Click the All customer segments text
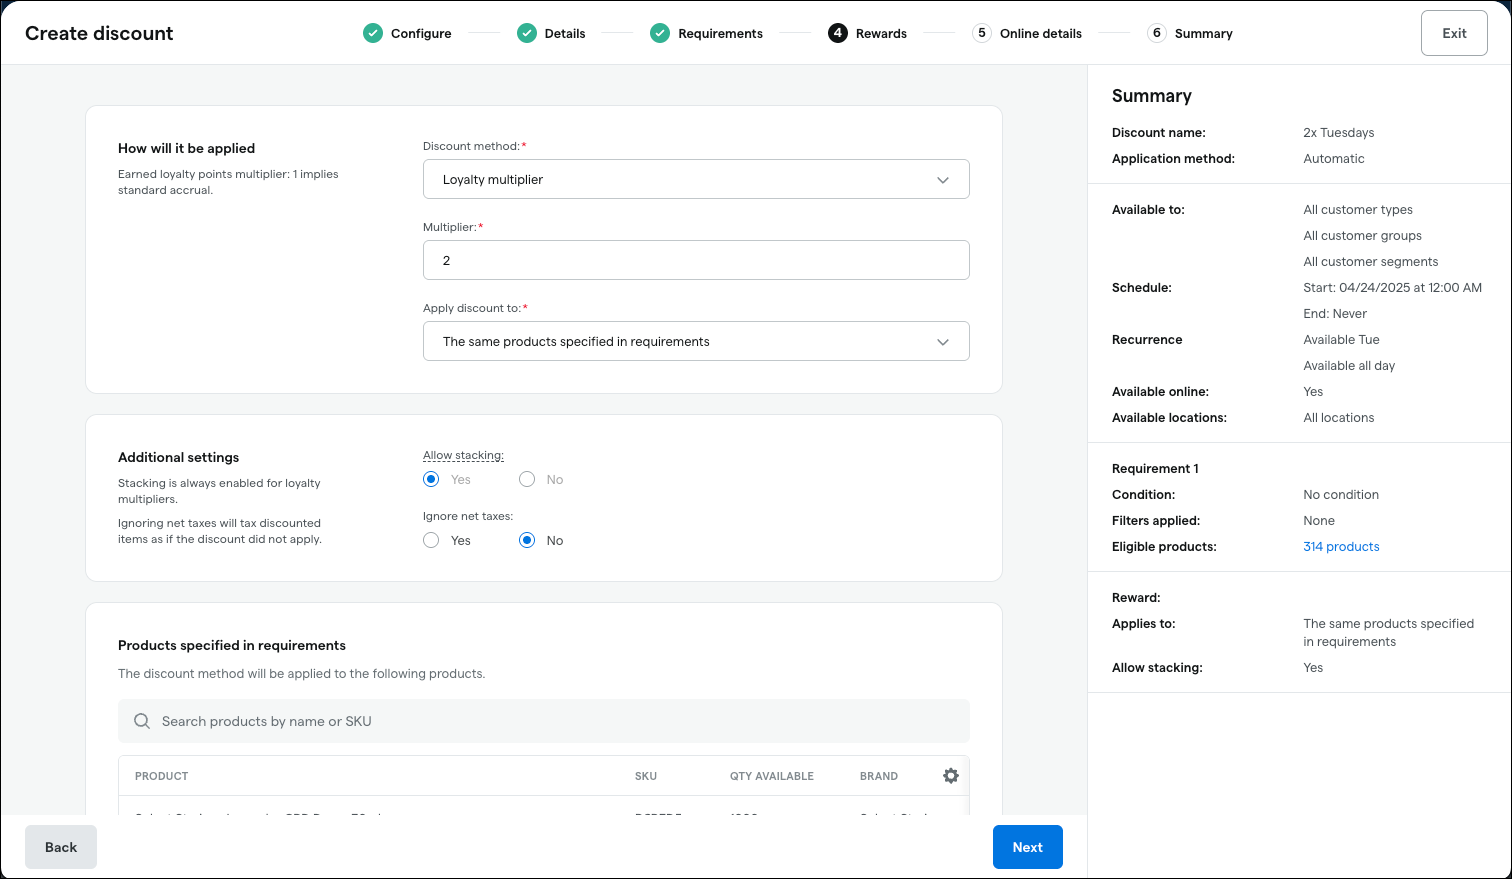 point(1370,261)
